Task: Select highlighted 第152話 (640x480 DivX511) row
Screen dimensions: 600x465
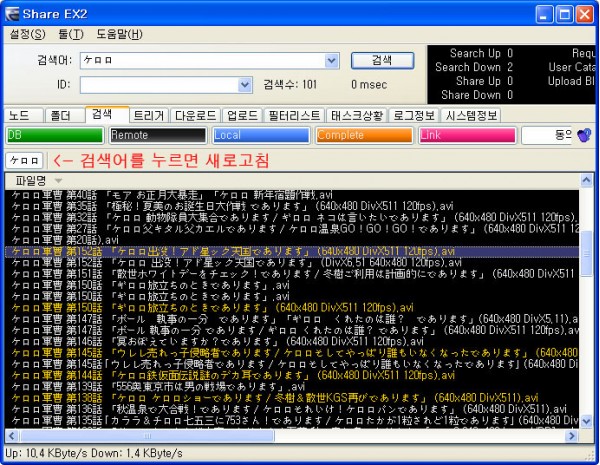Action: [x=292, y=251]
